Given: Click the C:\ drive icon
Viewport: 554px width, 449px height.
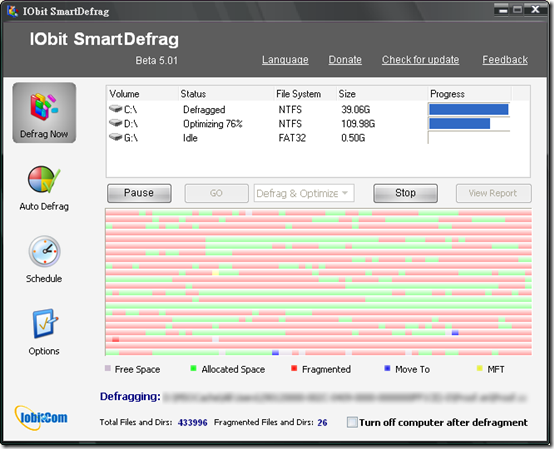Looking at the screenshot, I should tap(116, 108).
